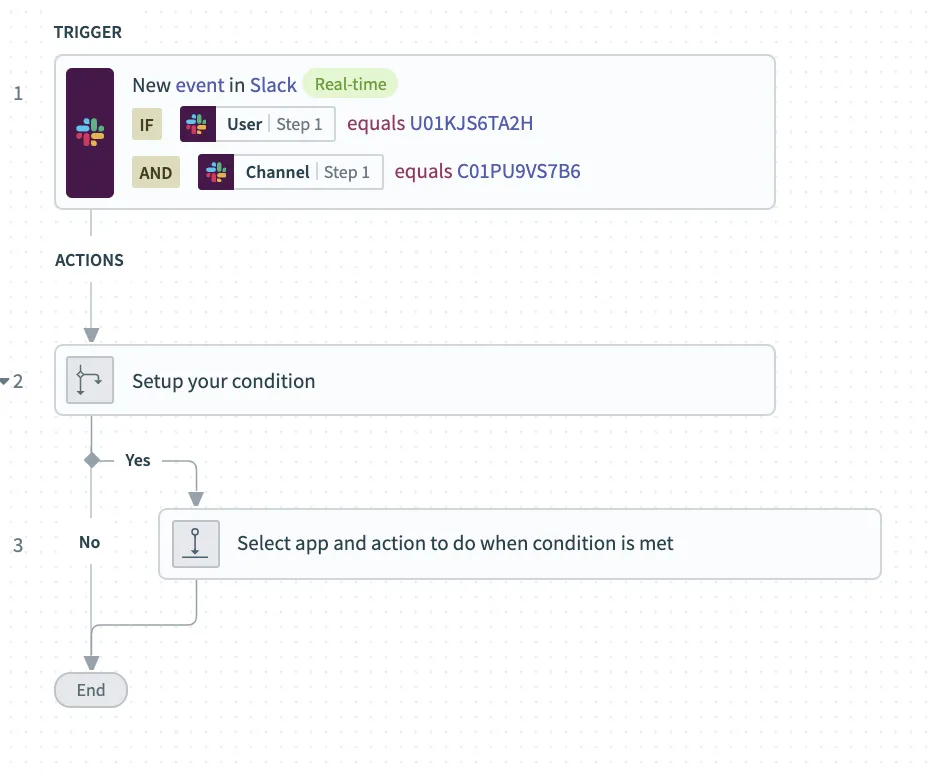Click the action placeholder icon in step 3
The image size is (932, 776).
point(195,544)
